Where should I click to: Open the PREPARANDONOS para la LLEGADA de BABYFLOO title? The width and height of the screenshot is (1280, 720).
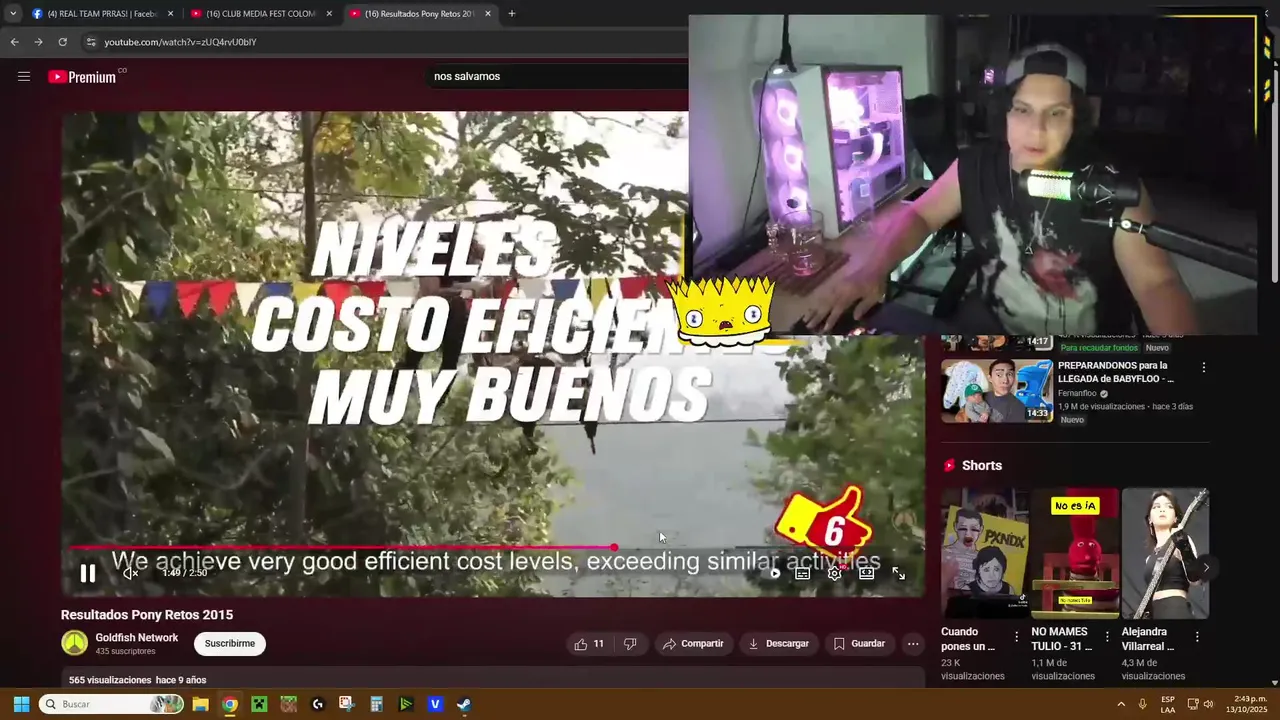1116,372
